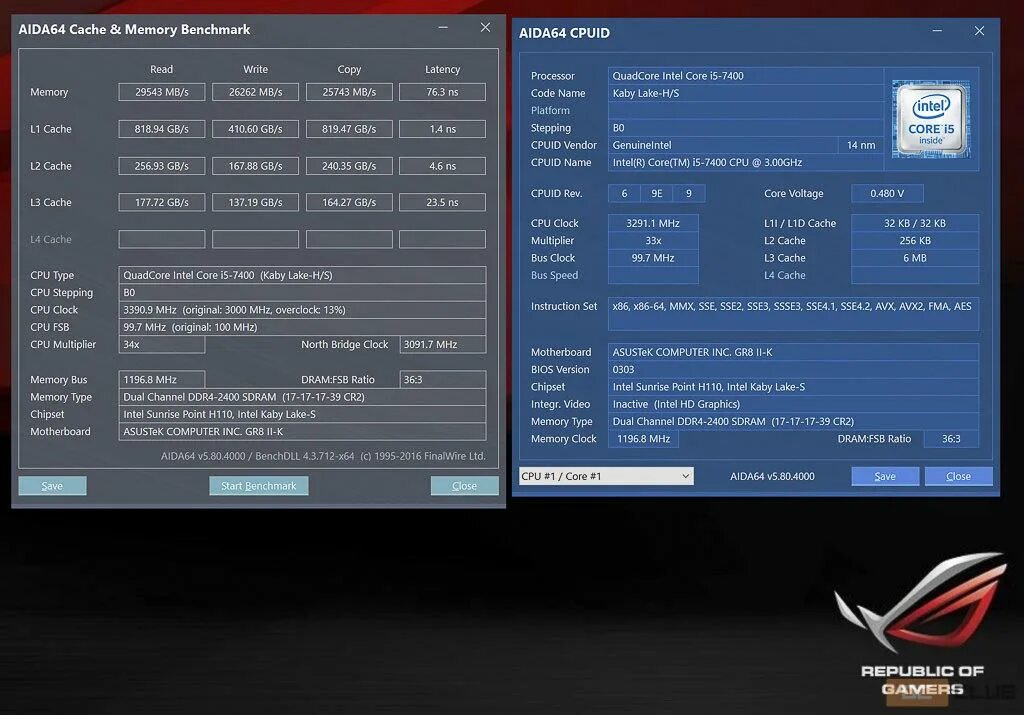This screenshot has height=715, width=1024.
Task: Click L1 Cache copy value 819.47 GB/s
Action: (349, 129)
